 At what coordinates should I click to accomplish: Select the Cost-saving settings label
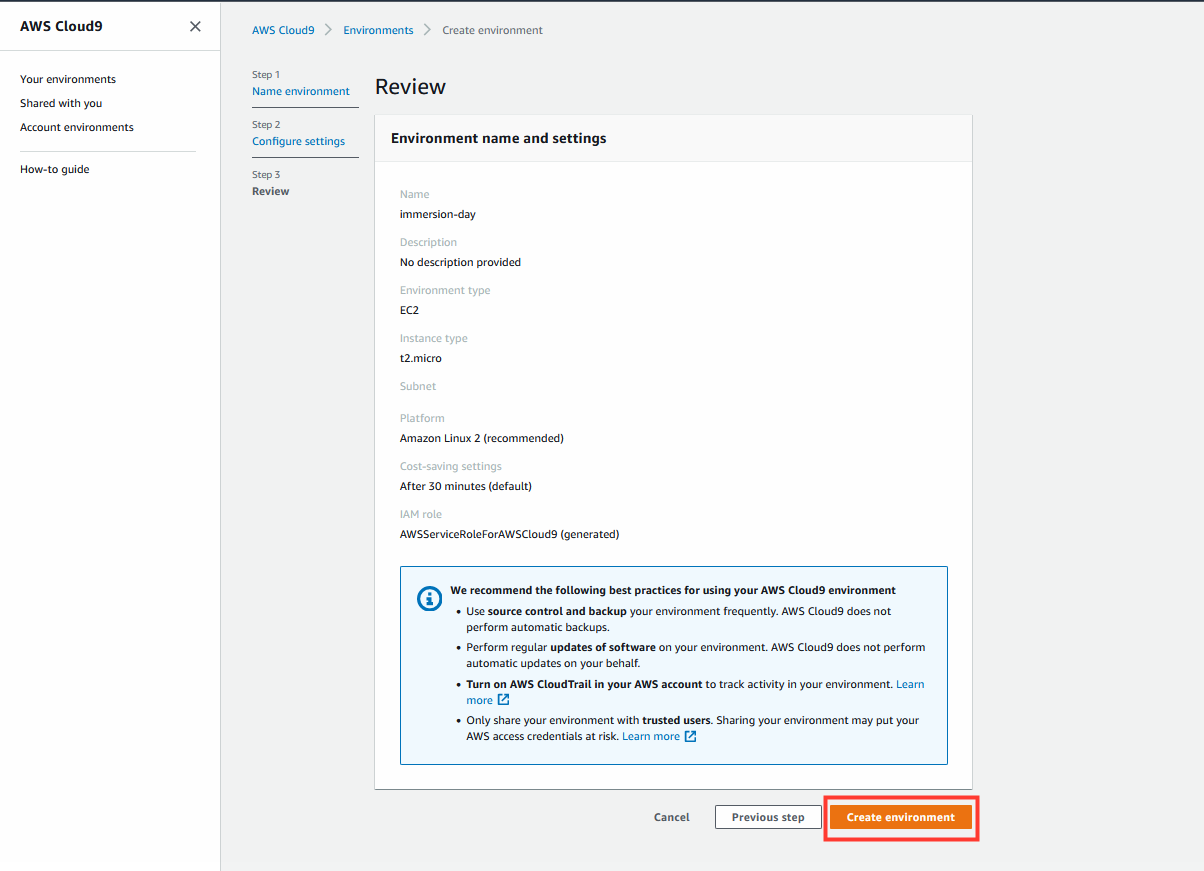pos(451,466)
